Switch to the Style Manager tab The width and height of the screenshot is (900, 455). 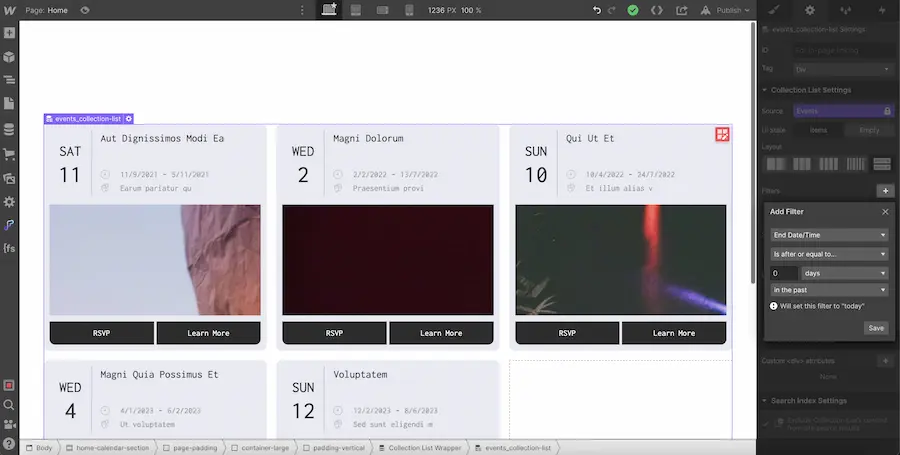point(845,10)
